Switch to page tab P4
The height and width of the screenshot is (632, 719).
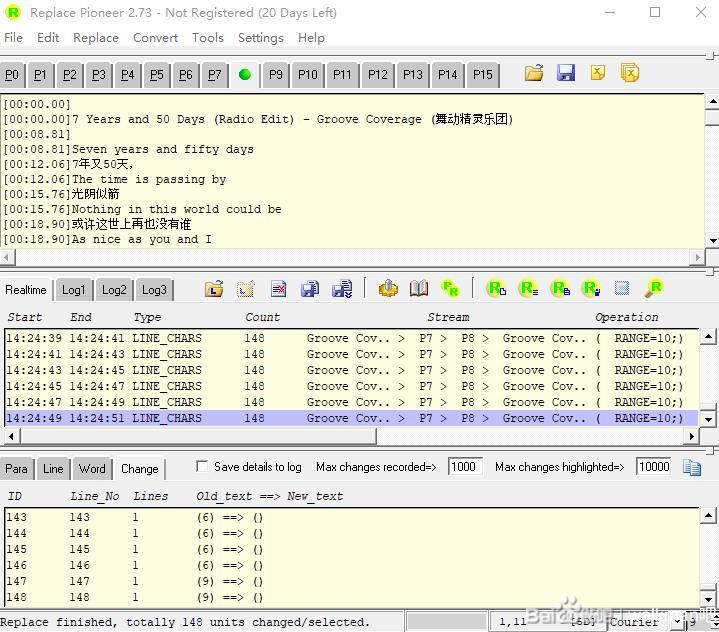point(127,74)
